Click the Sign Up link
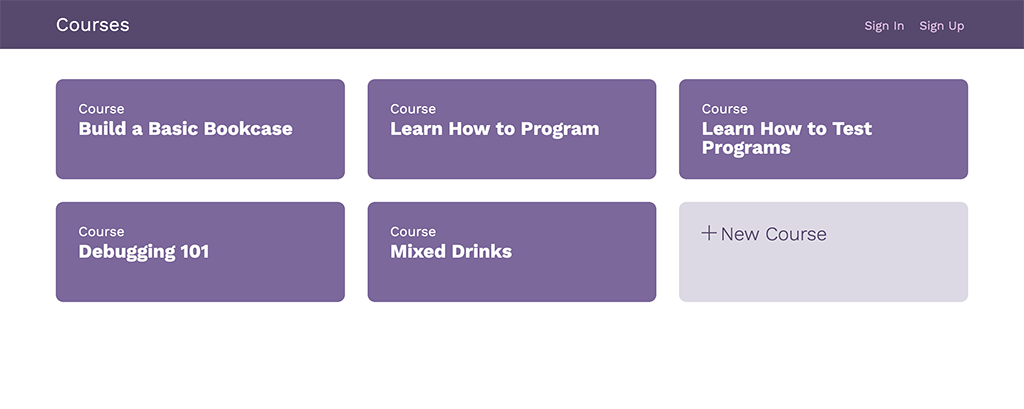Viewport: 1024px width, 409px height. tap(941, 26)
